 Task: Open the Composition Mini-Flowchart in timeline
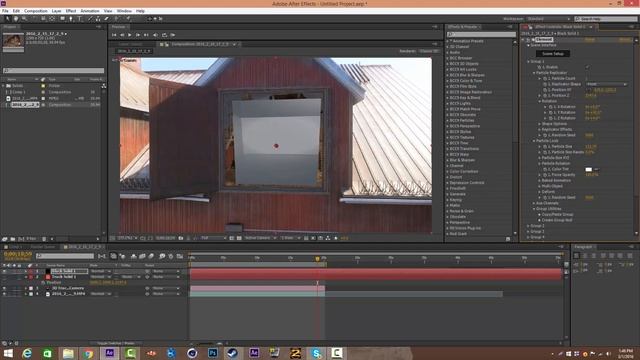pyautogui.click(x=102, y=256)
